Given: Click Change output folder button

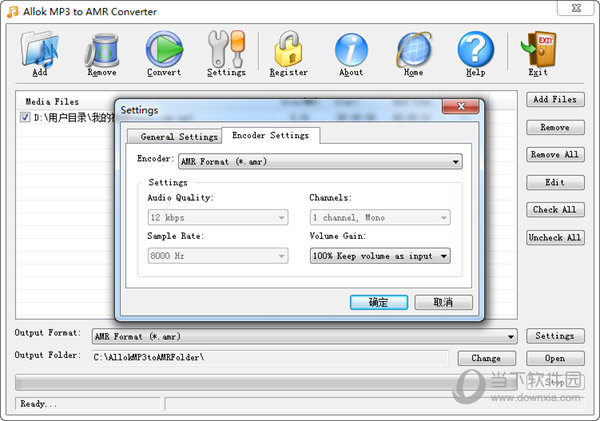Looking at the screenshot, I should click(486, 358).
